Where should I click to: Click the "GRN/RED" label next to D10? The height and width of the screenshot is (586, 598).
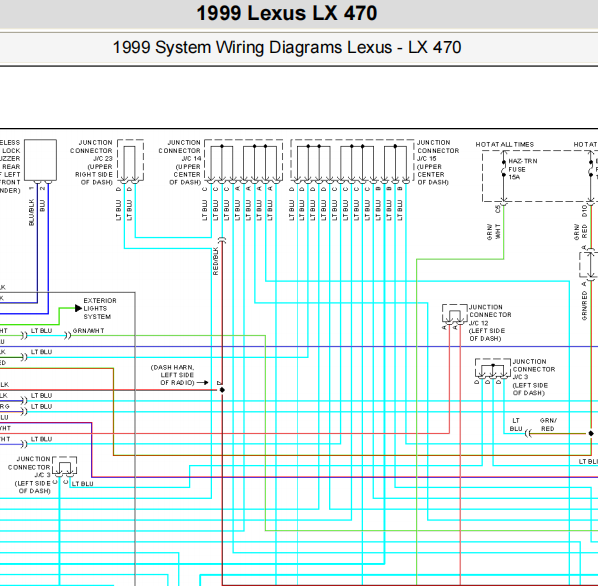coord(580,232)
